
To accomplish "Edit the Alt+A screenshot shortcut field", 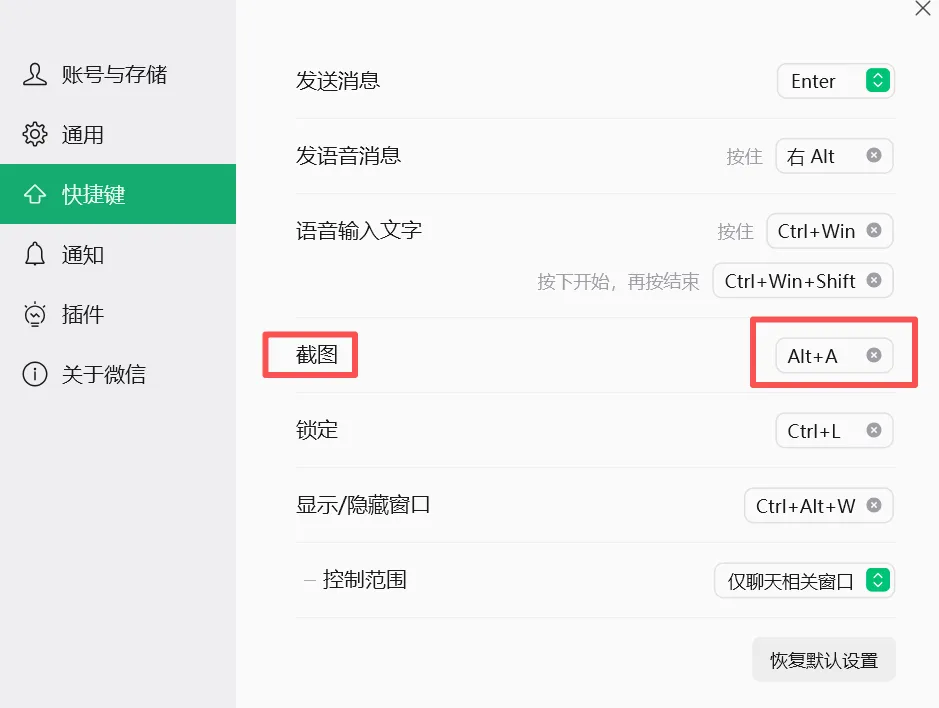I will [834, 356].
